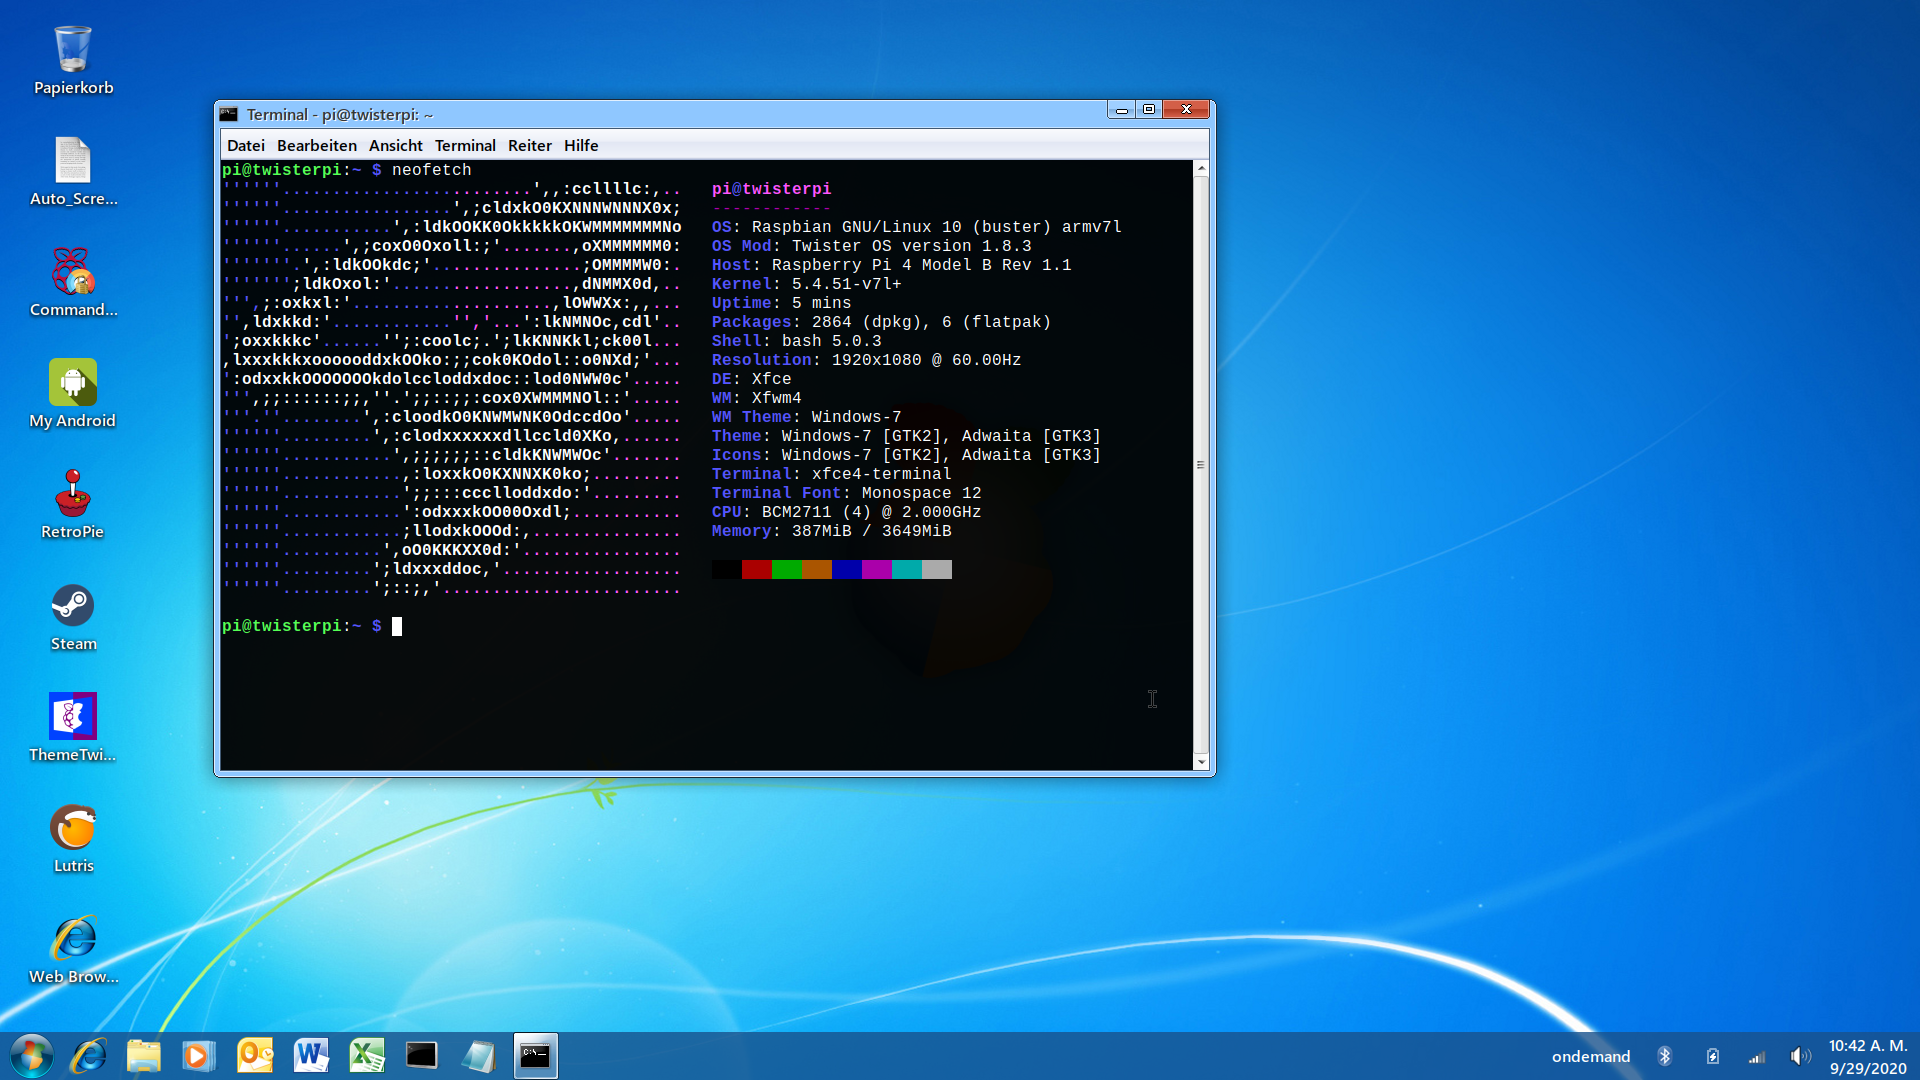This screenshot has height=1080, width=1920.
Task: Open the Hilfe menu
Action: (581, 145)
